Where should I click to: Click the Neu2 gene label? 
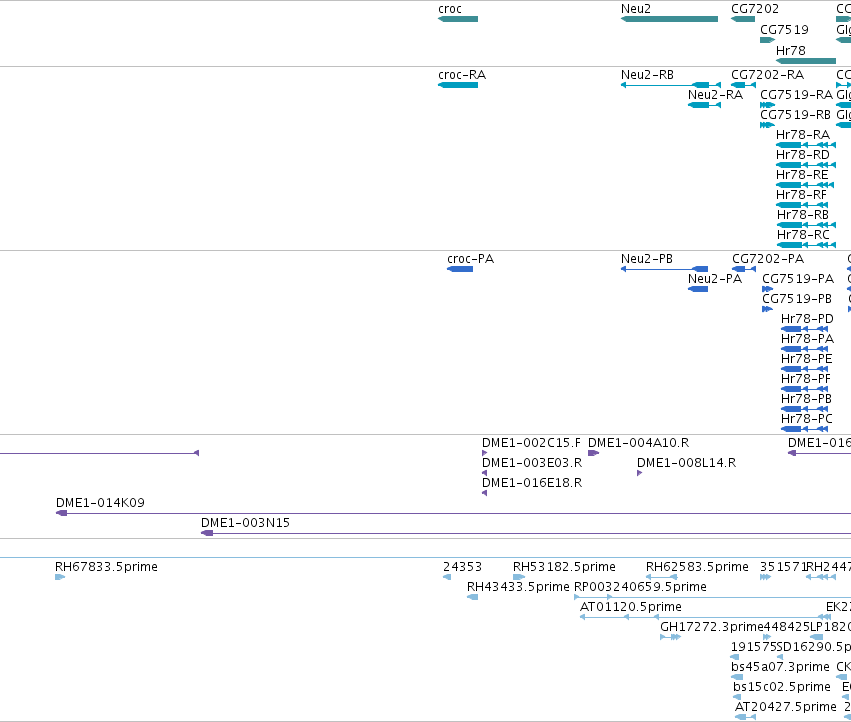click(636, 9)
